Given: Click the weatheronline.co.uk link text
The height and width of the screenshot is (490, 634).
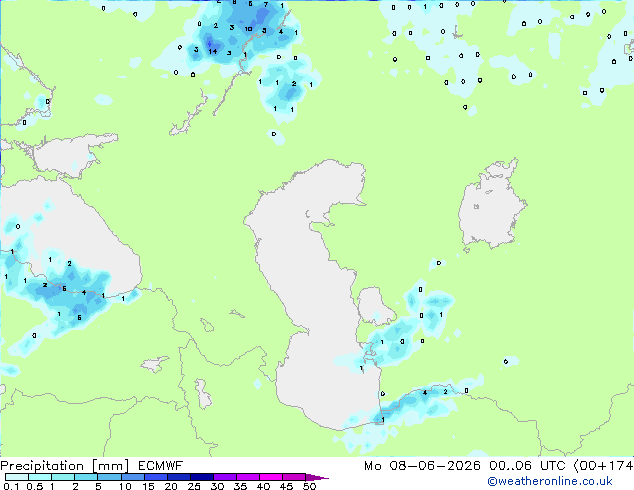Looking at the screenshot, I should coord(550,481).
